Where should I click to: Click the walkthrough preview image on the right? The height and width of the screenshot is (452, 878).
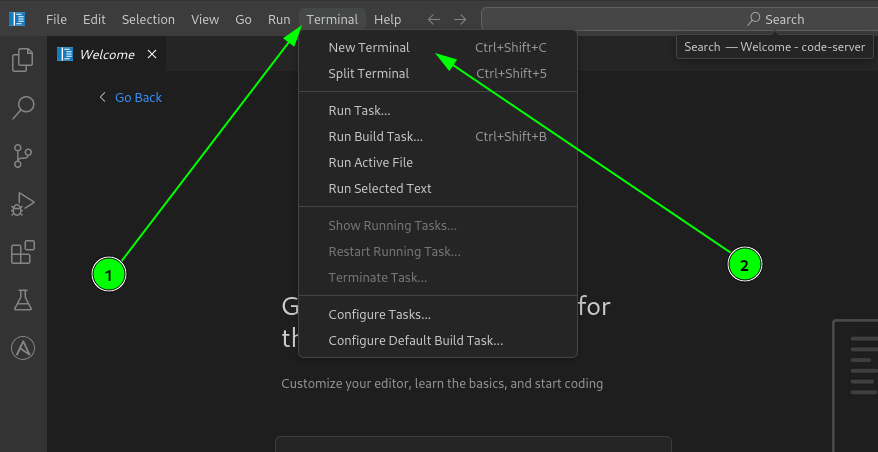point(855,385)
